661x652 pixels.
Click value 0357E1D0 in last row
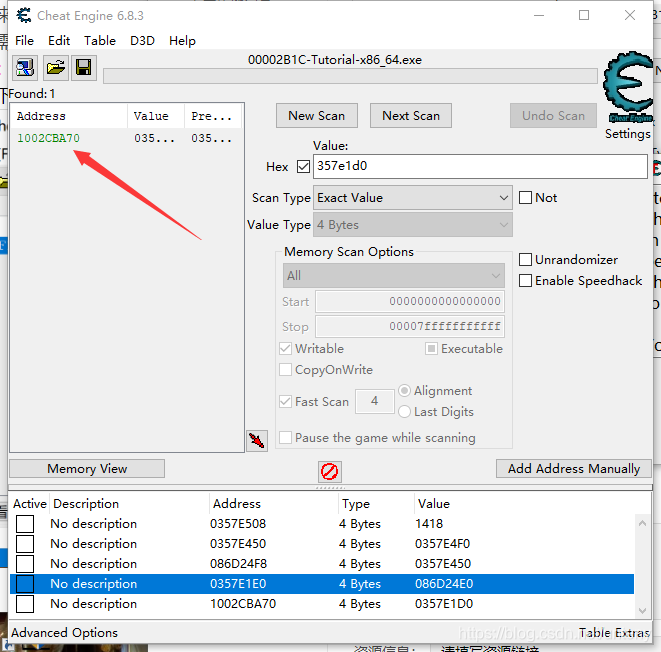click(x=444, y=604)
